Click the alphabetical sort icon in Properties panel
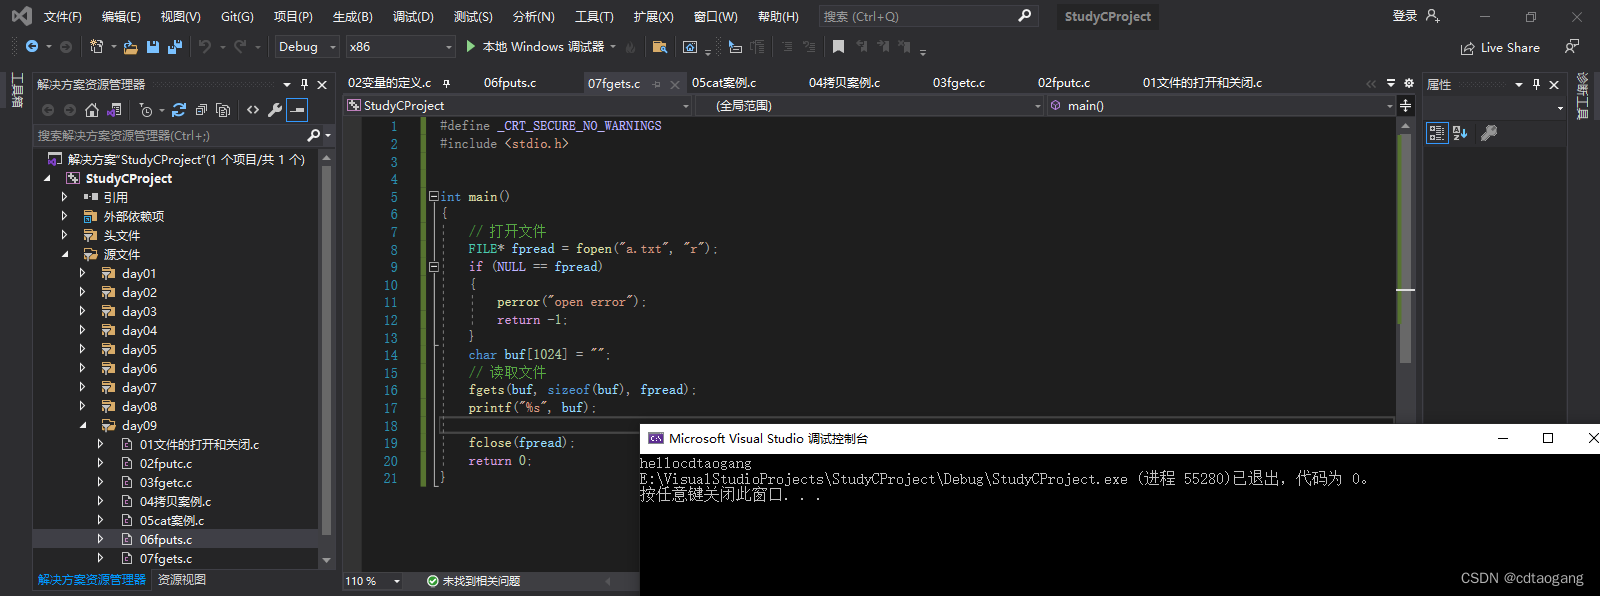 pyautogui.click(x=1460, y=133)
